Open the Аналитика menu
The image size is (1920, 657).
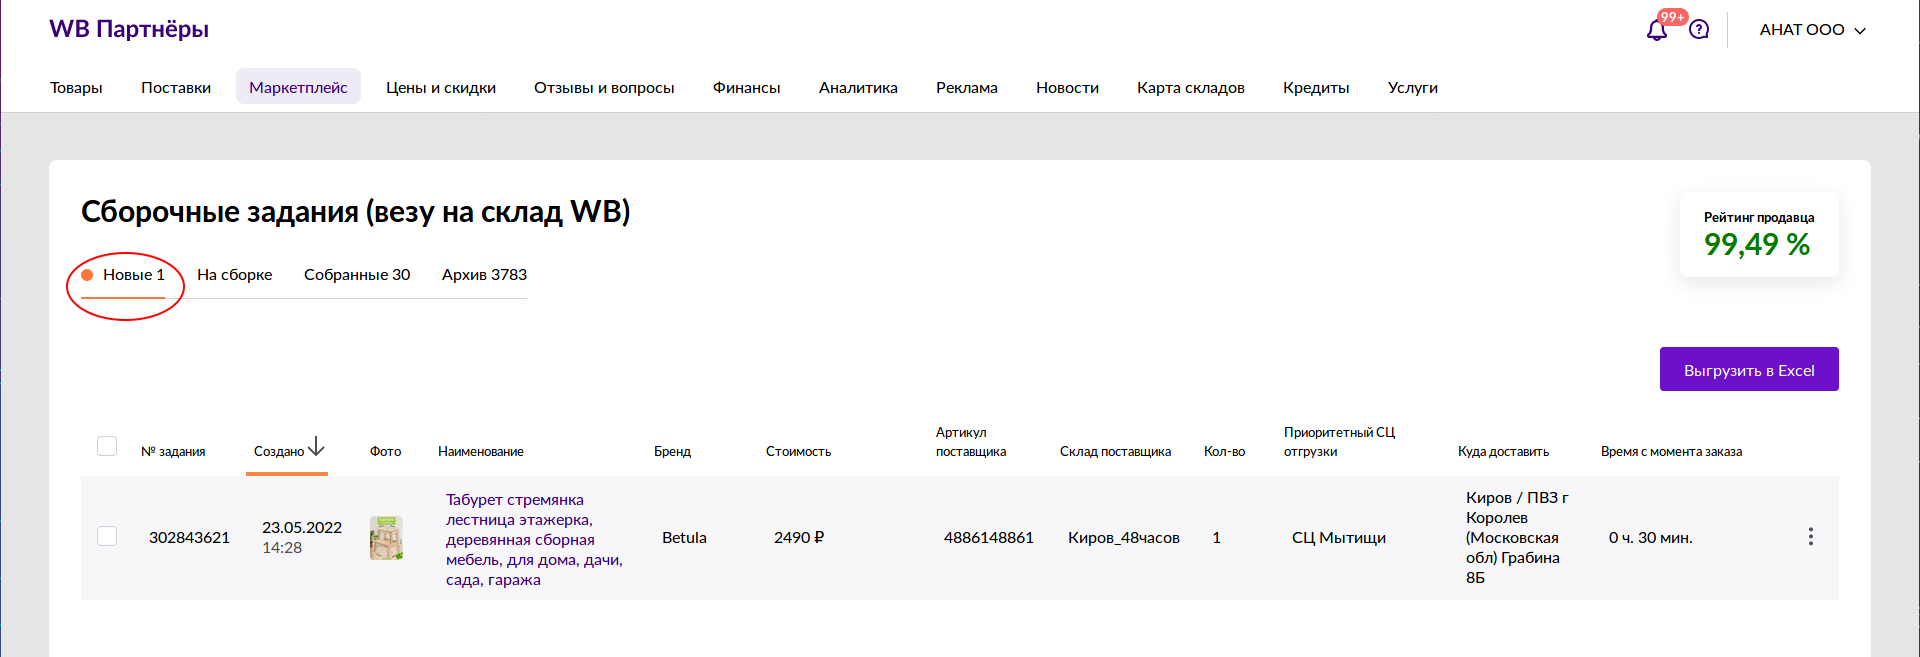coord(858,88)
